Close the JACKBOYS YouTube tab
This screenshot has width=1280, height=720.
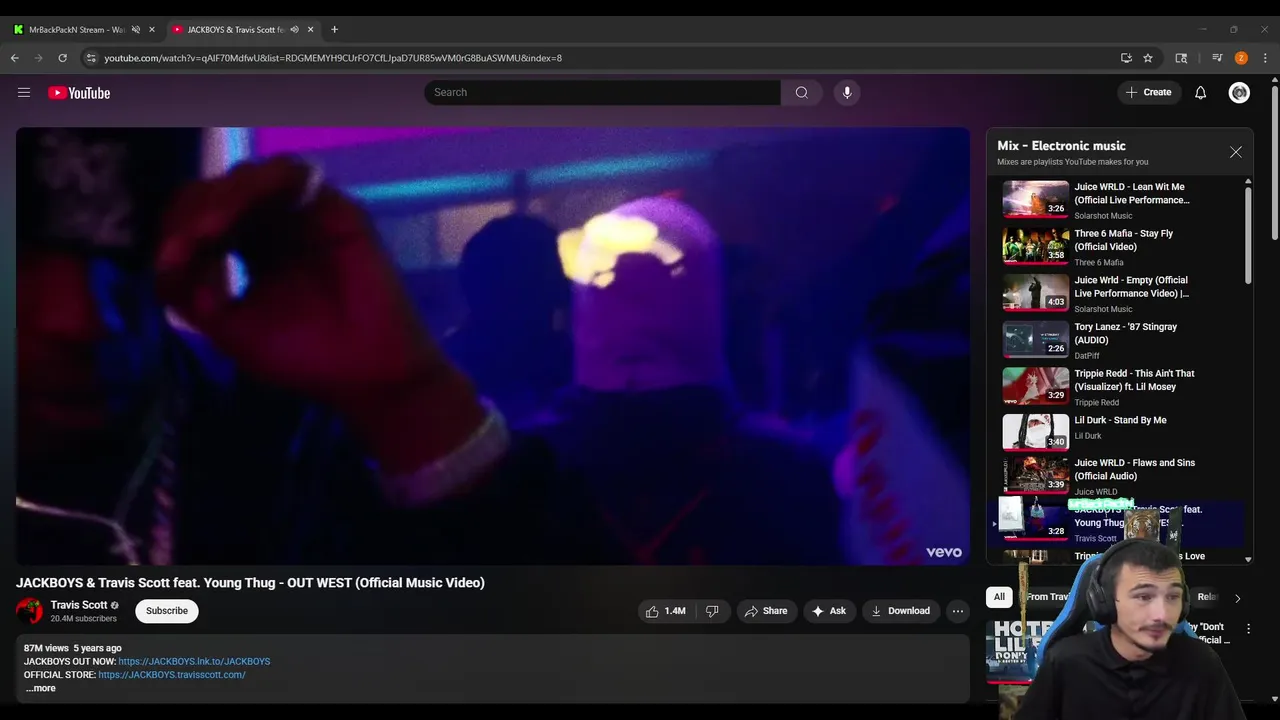click(310, 29)
